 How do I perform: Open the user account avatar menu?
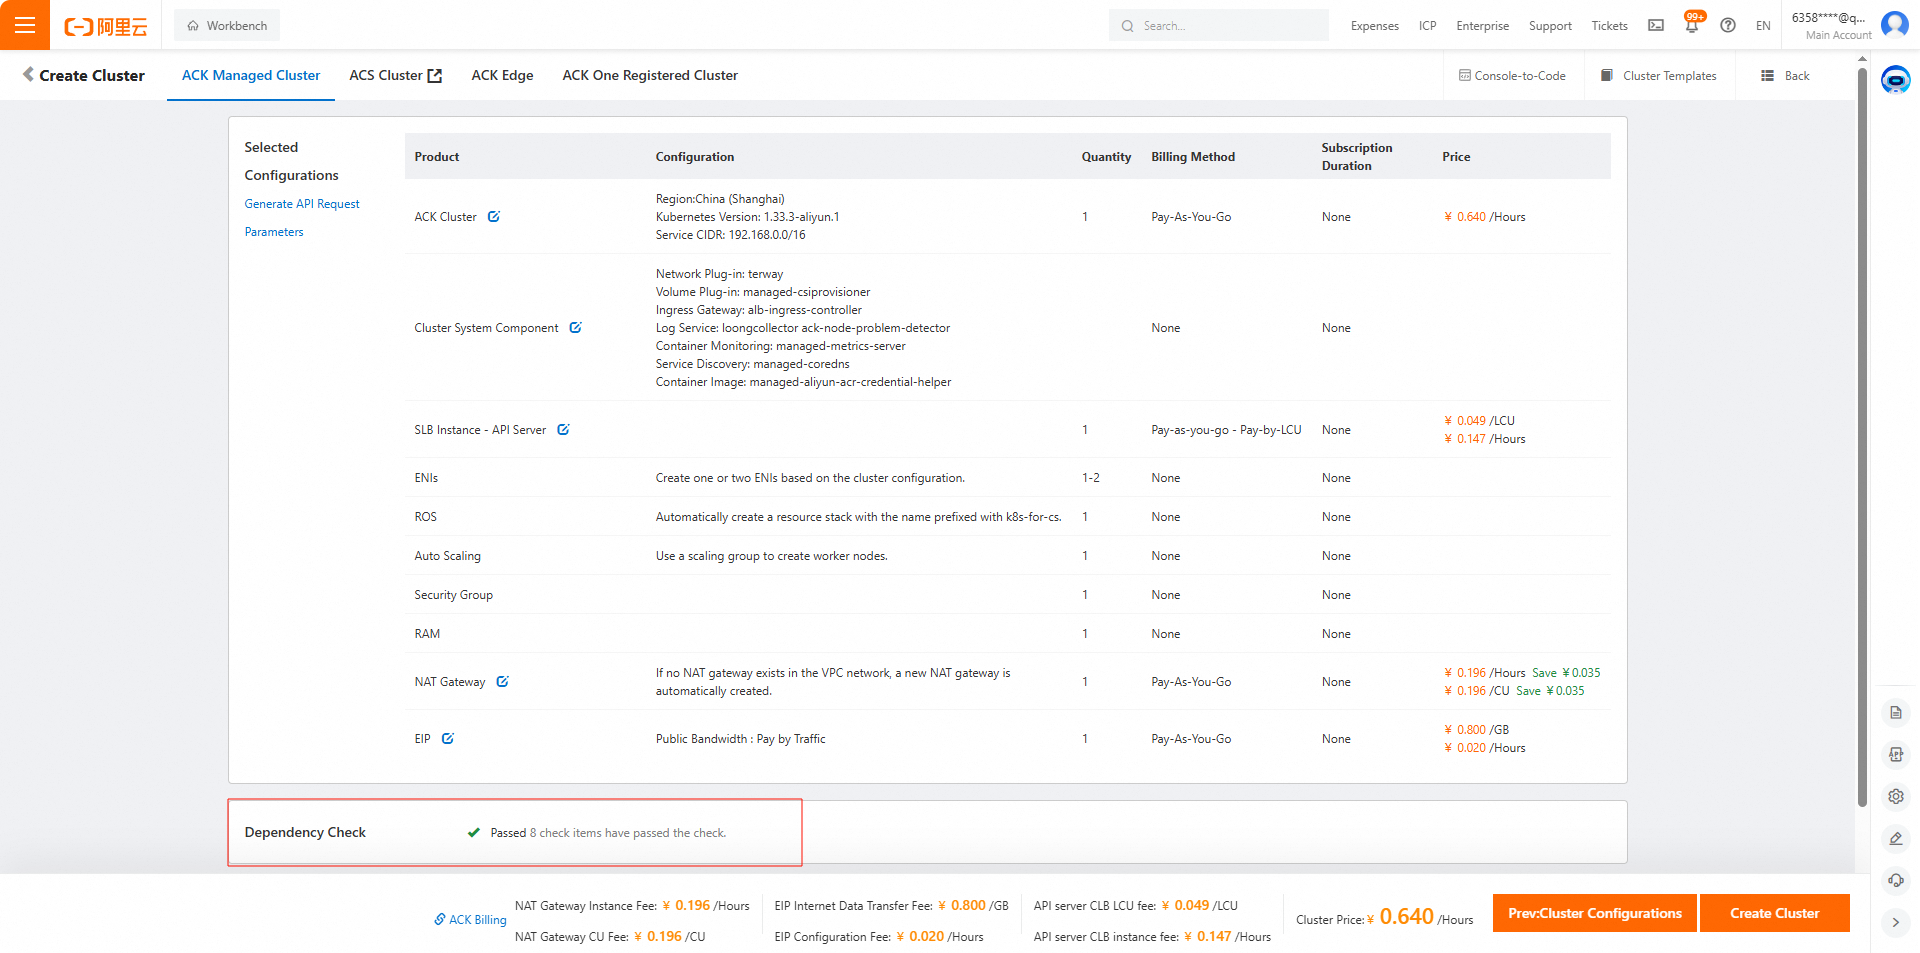(x=1894, y=25)
